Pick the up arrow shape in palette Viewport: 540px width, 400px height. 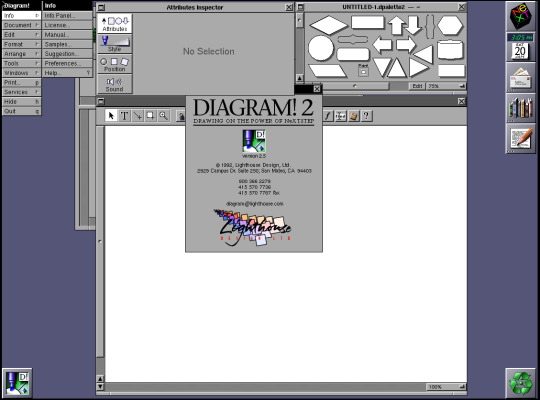tap(396, 25)
